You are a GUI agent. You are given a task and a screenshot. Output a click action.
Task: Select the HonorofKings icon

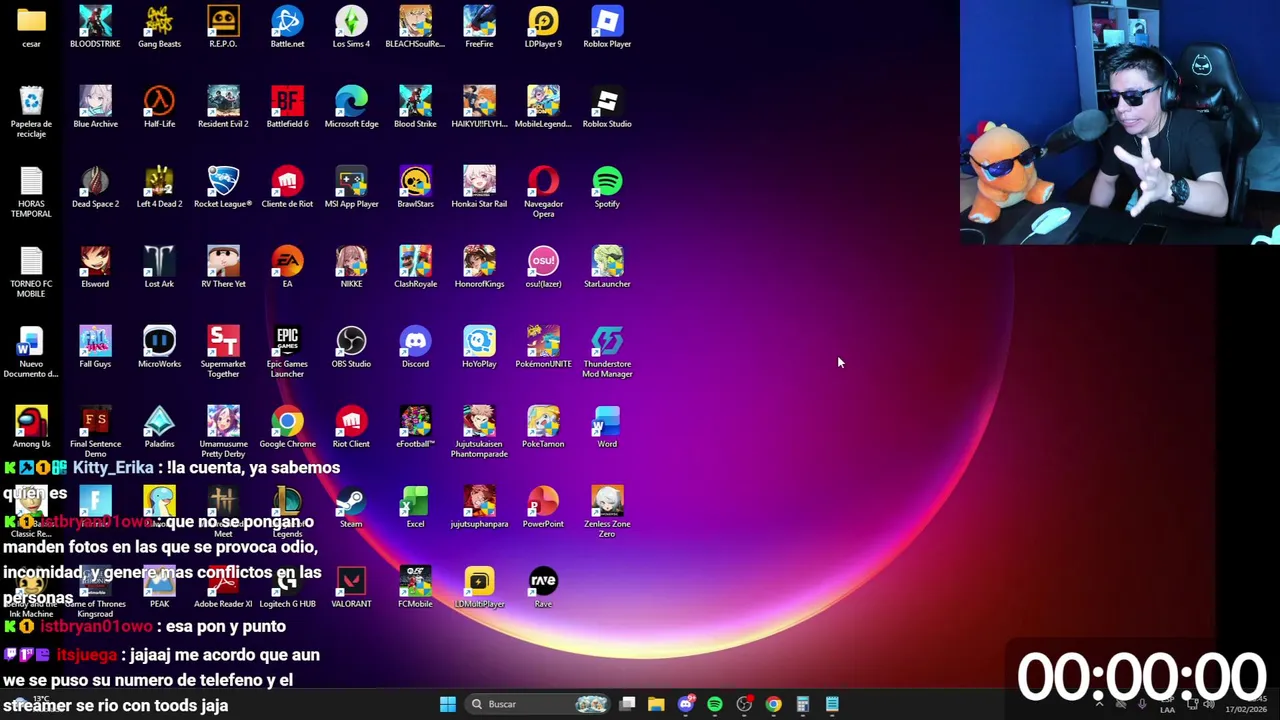tap(479, 267)
